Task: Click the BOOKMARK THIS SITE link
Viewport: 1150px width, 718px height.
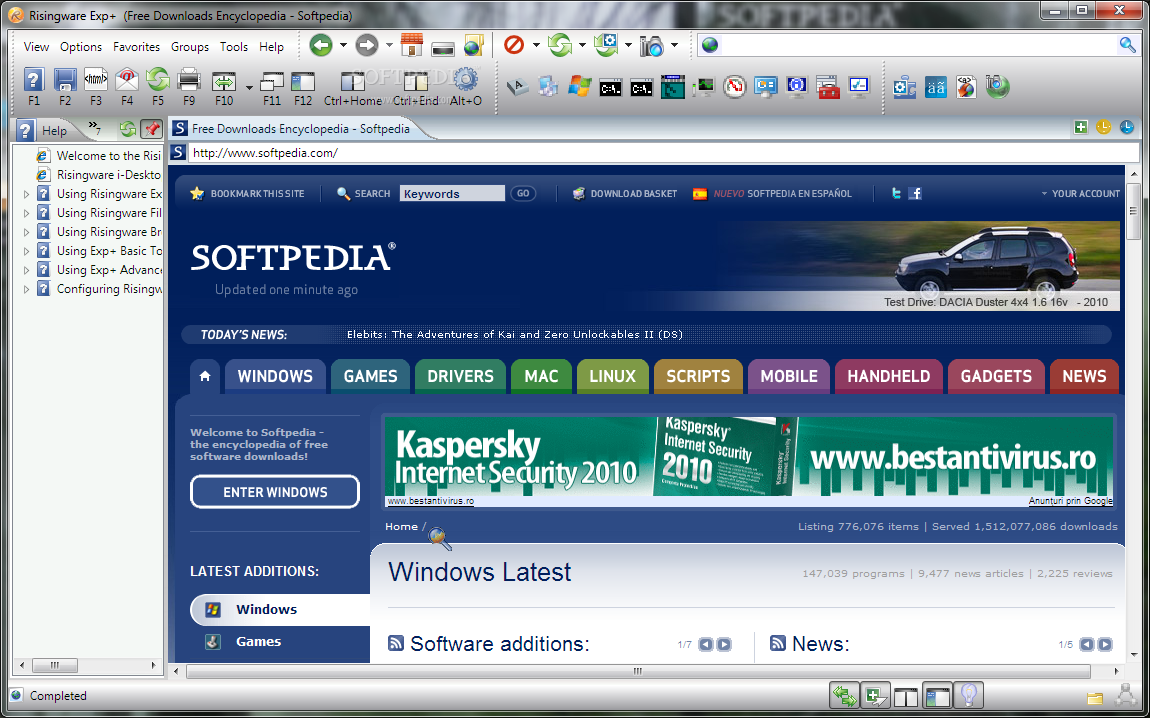Action: click(x=247, y=194)
